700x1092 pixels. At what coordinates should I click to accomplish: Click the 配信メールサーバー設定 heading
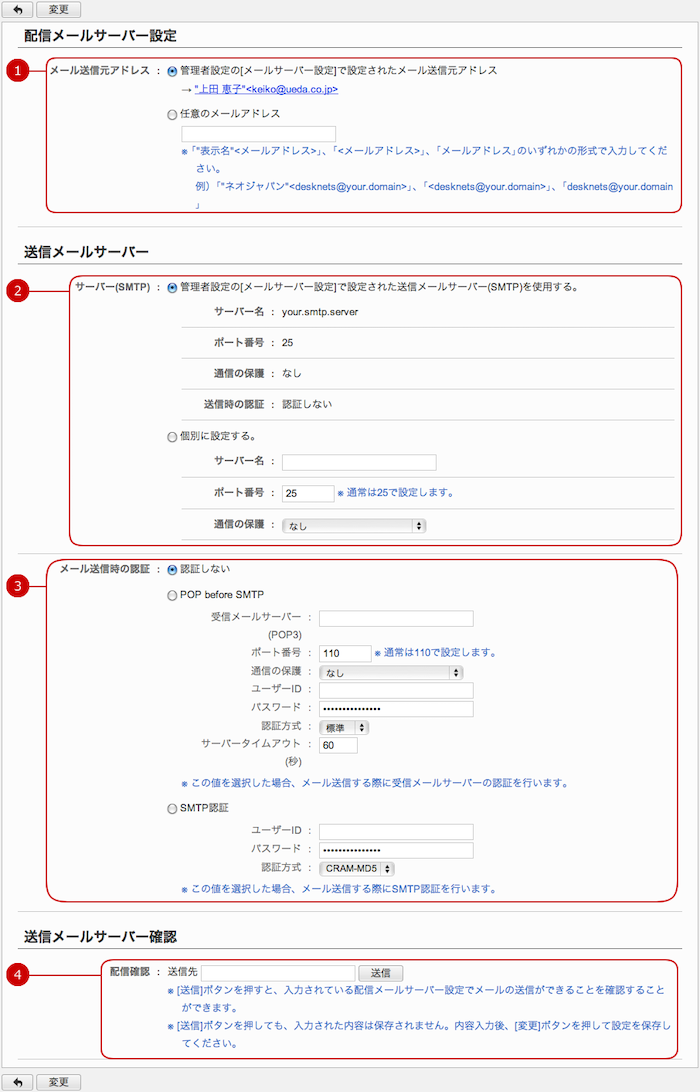[x=100, y=36]
